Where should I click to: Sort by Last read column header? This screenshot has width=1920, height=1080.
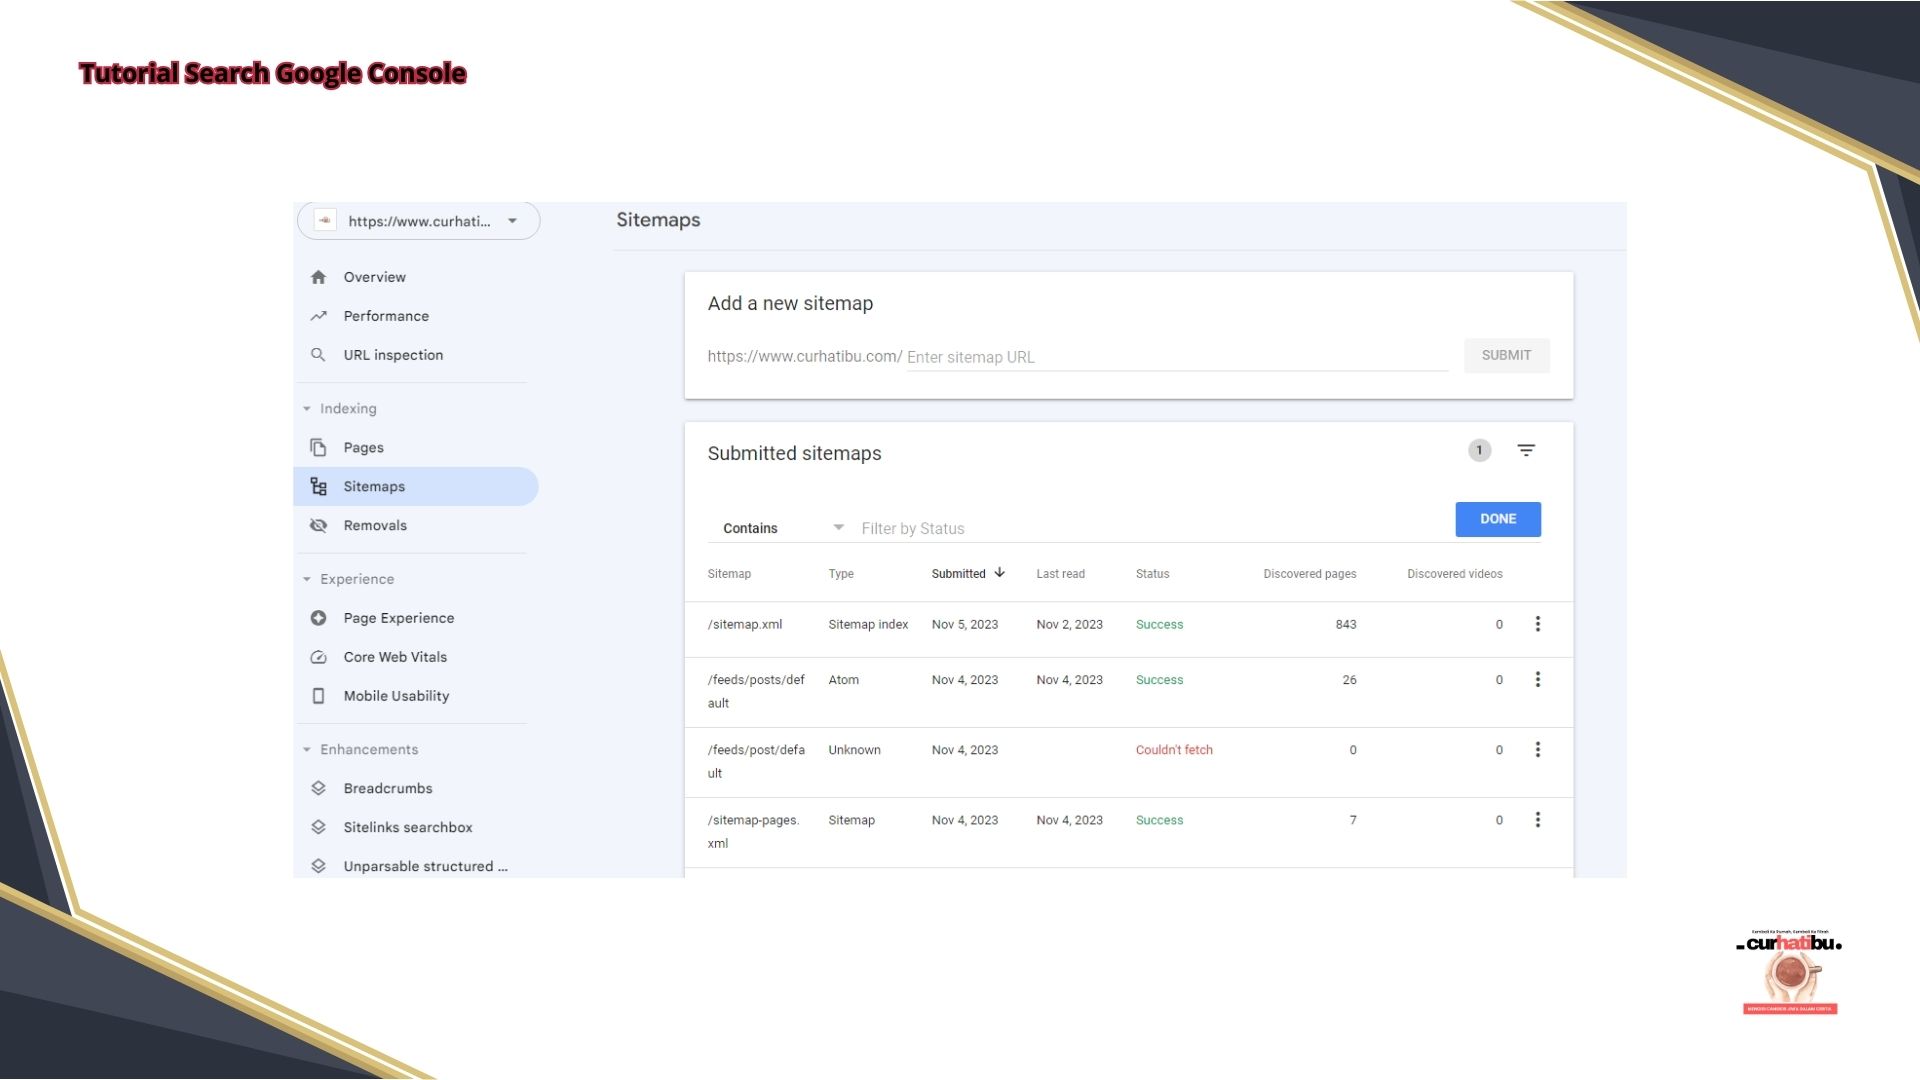[x=1060, y=574]
